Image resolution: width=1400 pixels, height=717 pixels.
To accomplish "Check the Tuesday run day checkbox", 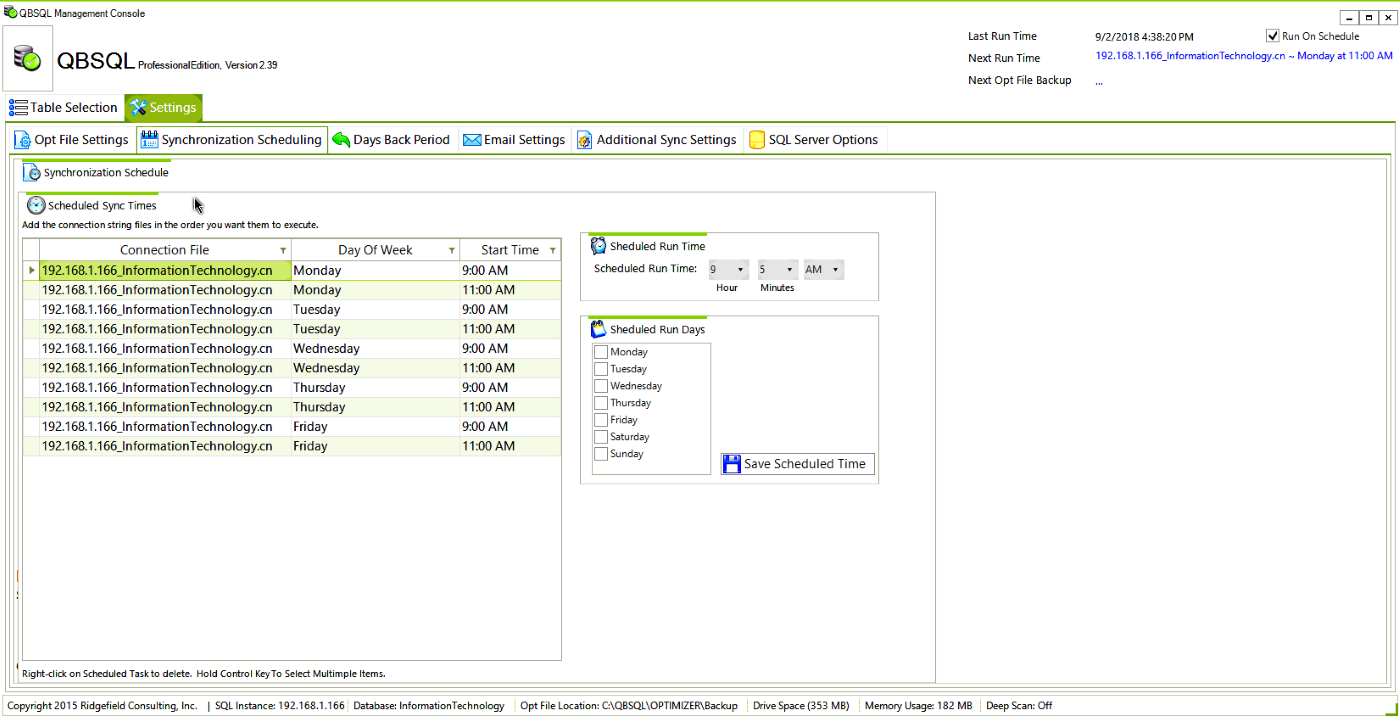I will tap(601, 369).
